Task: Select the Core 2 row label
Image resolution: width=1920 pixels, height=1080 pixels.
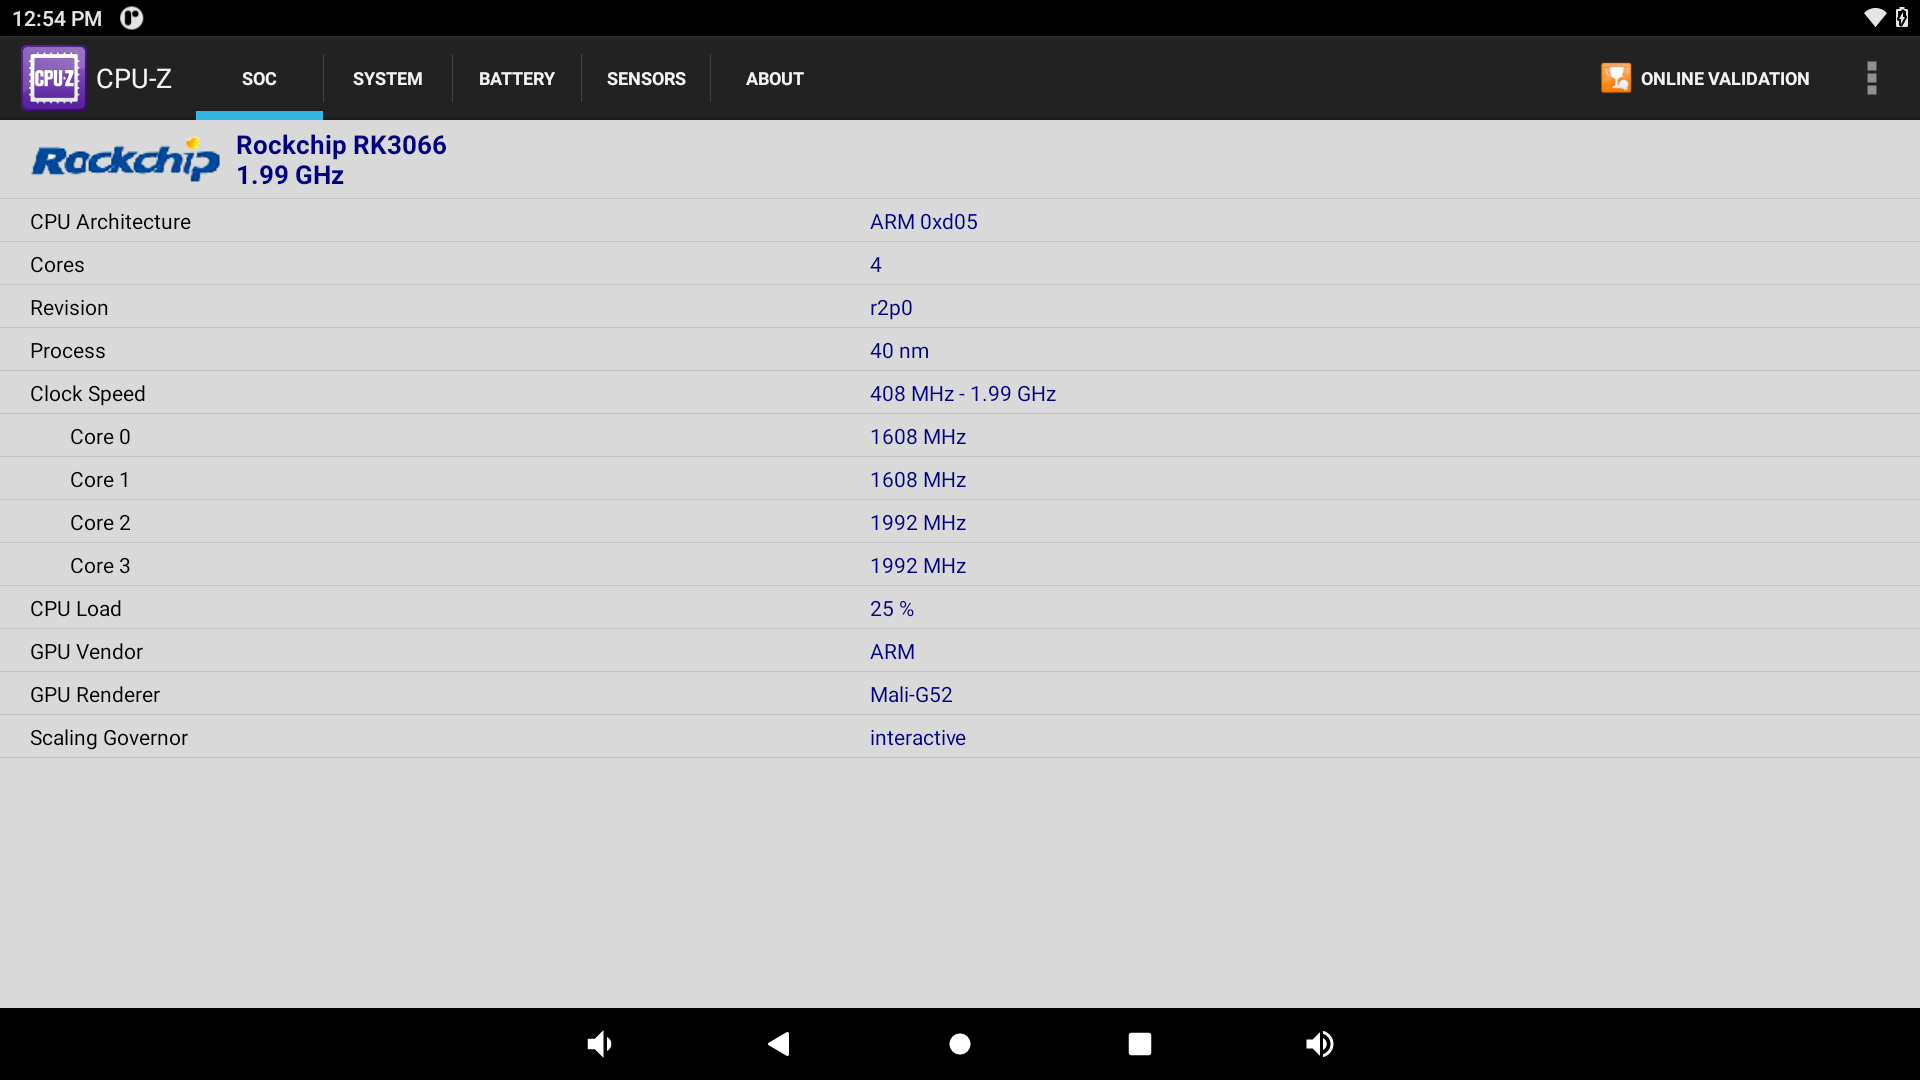Action: pyautogui.click(x=100, y=523)
